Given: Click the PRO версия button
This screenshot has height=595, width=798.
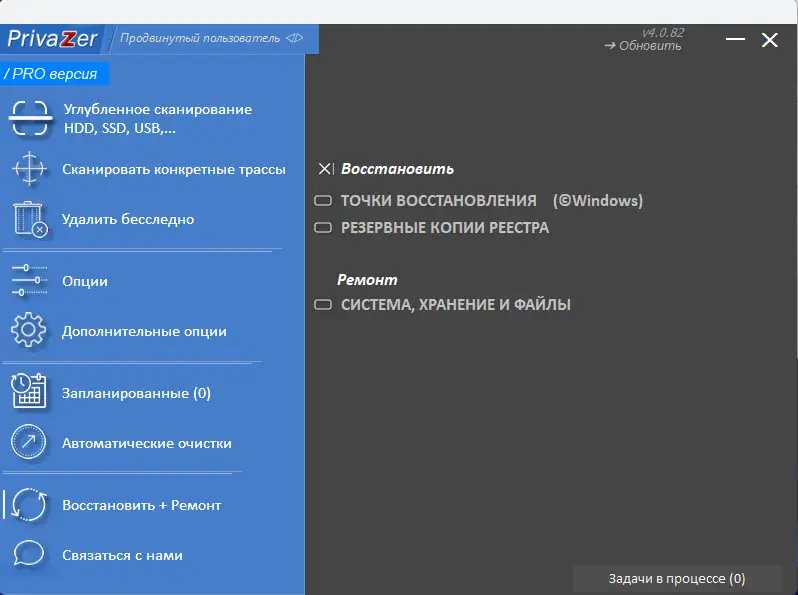Looking at the screenshot, I should (x=54, y=74).
